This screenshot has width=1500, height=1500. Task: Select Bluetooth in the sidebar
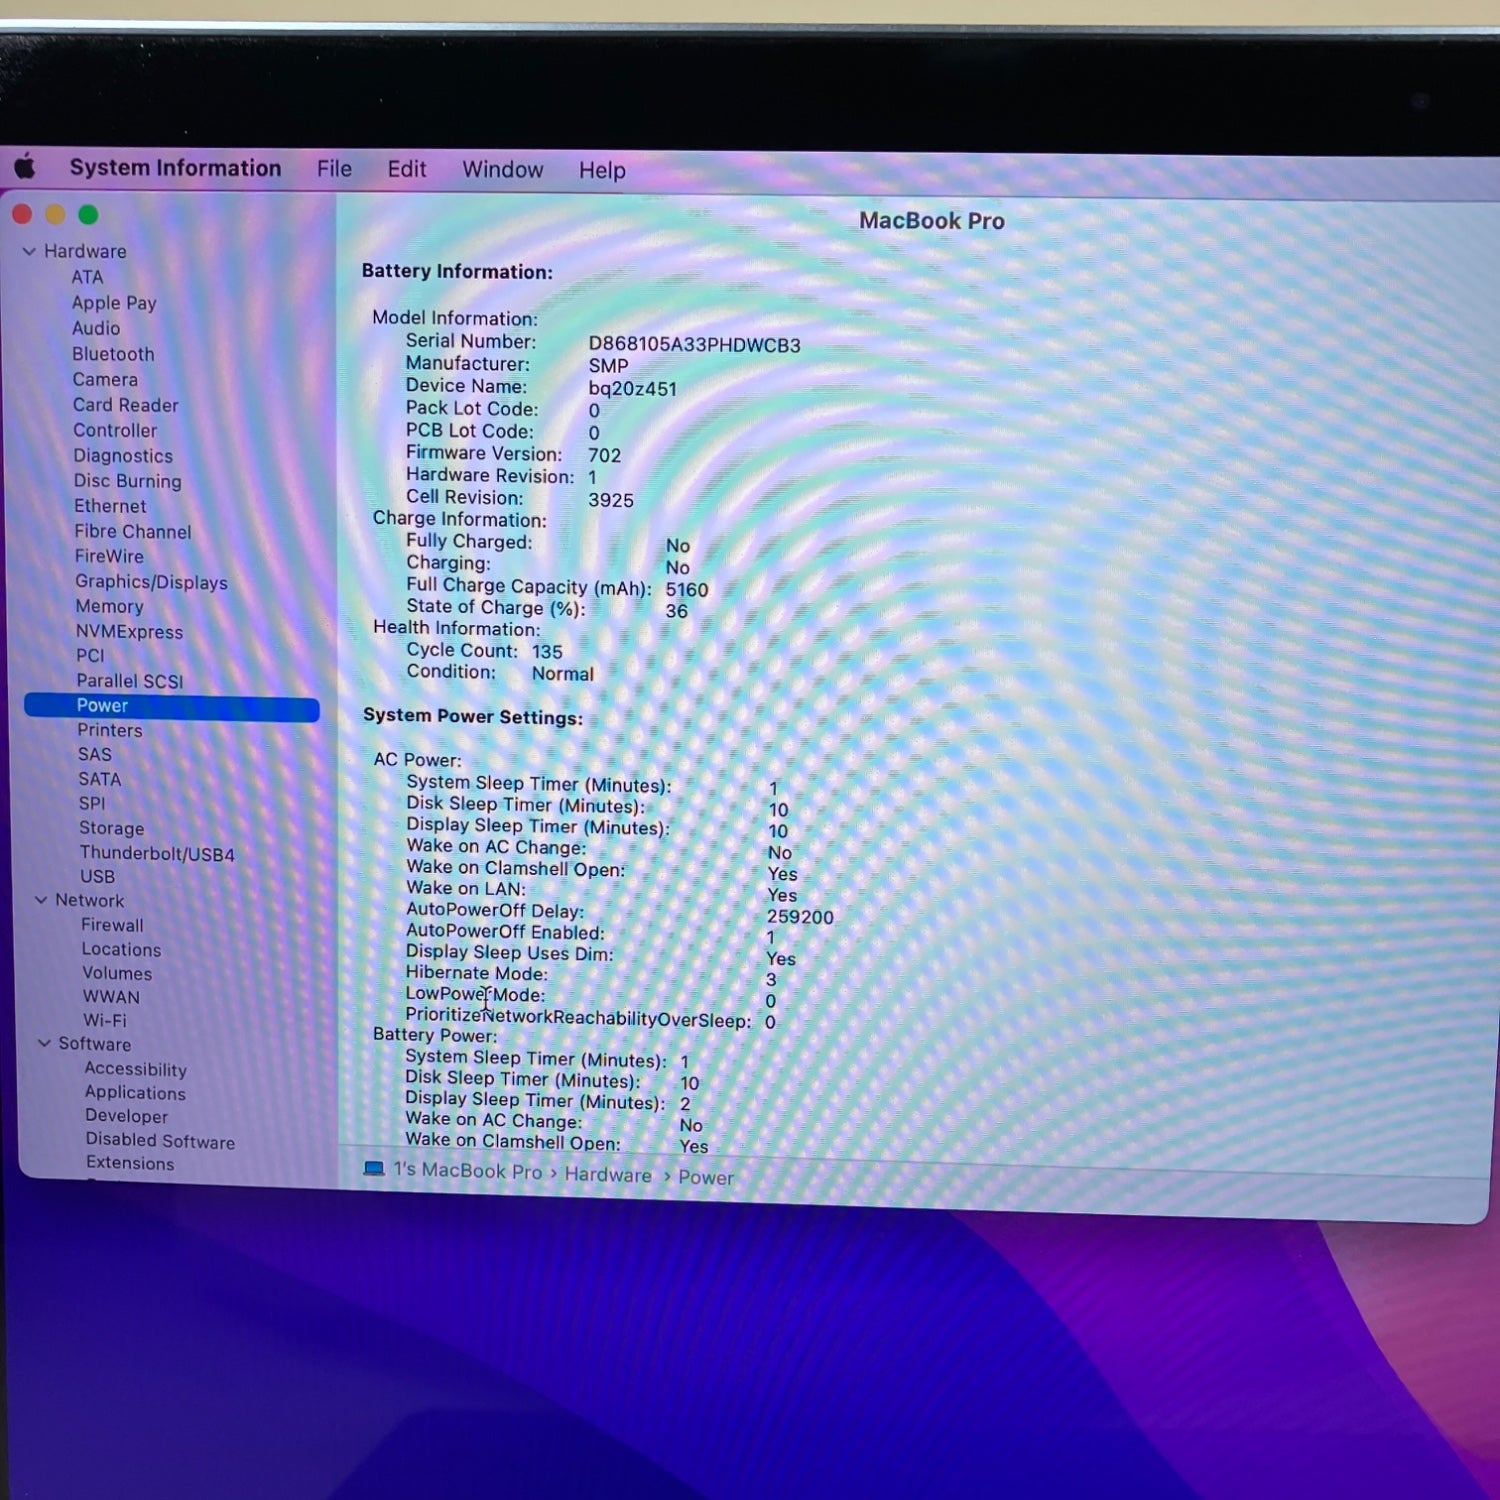(113, 354)
